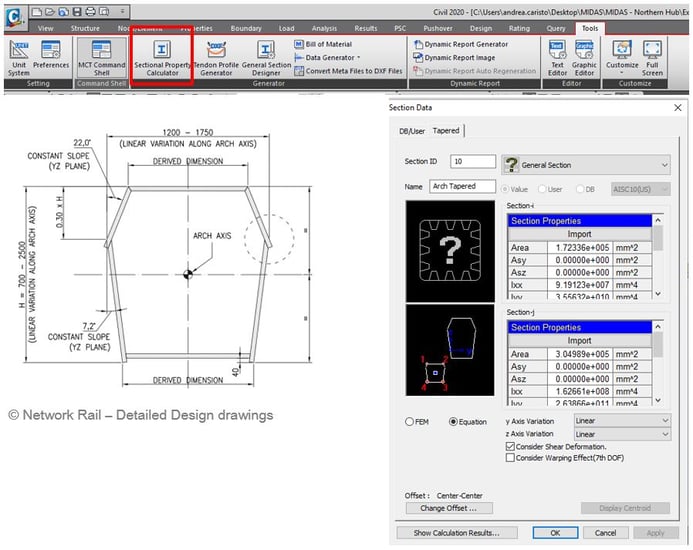Open the Customize ribbon option
693x550 pixels.
click(622, 58)
